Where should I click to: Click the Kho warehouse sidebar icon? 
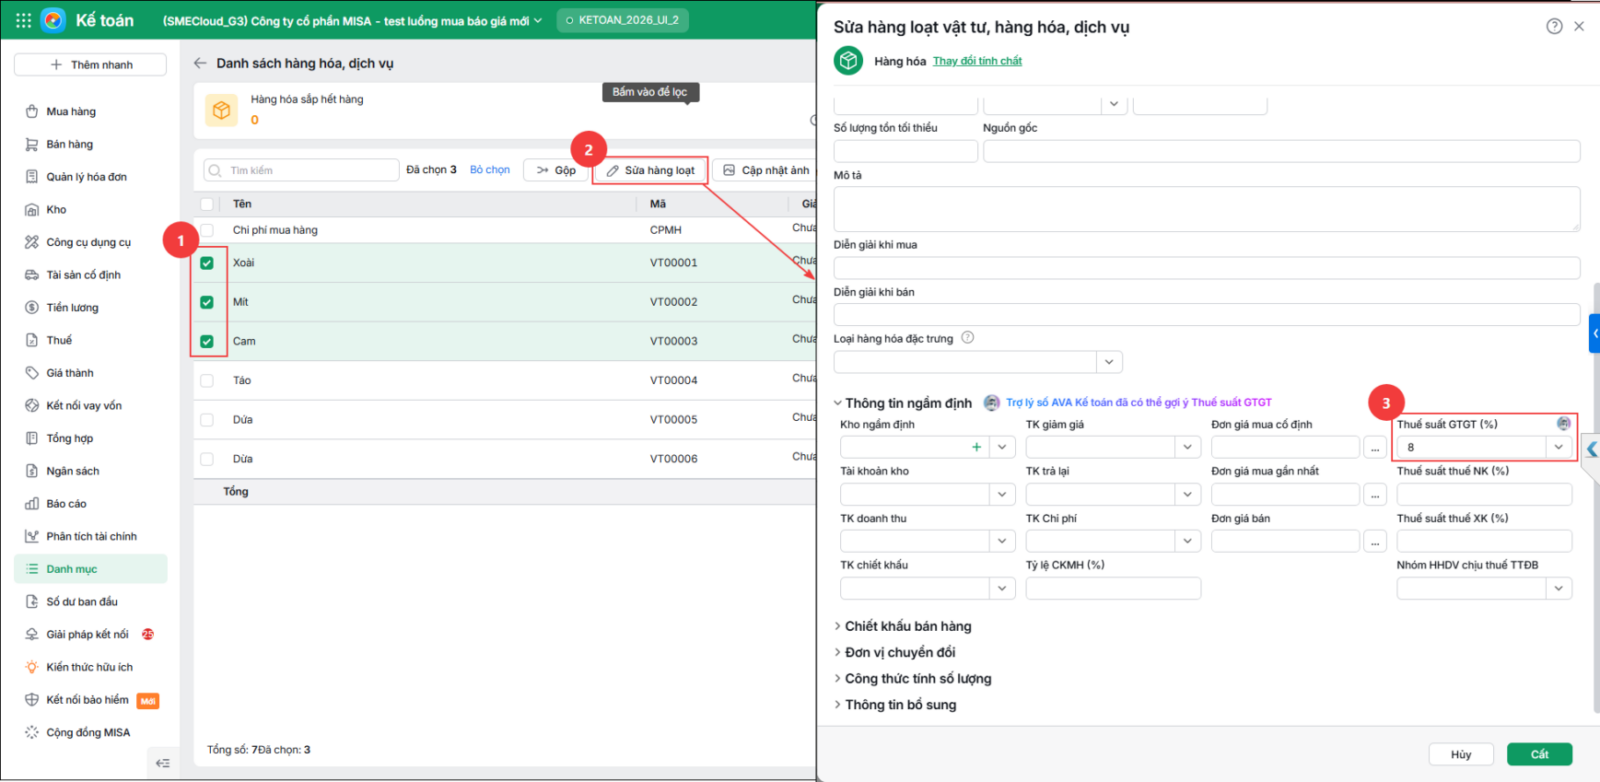pos(32,210)
